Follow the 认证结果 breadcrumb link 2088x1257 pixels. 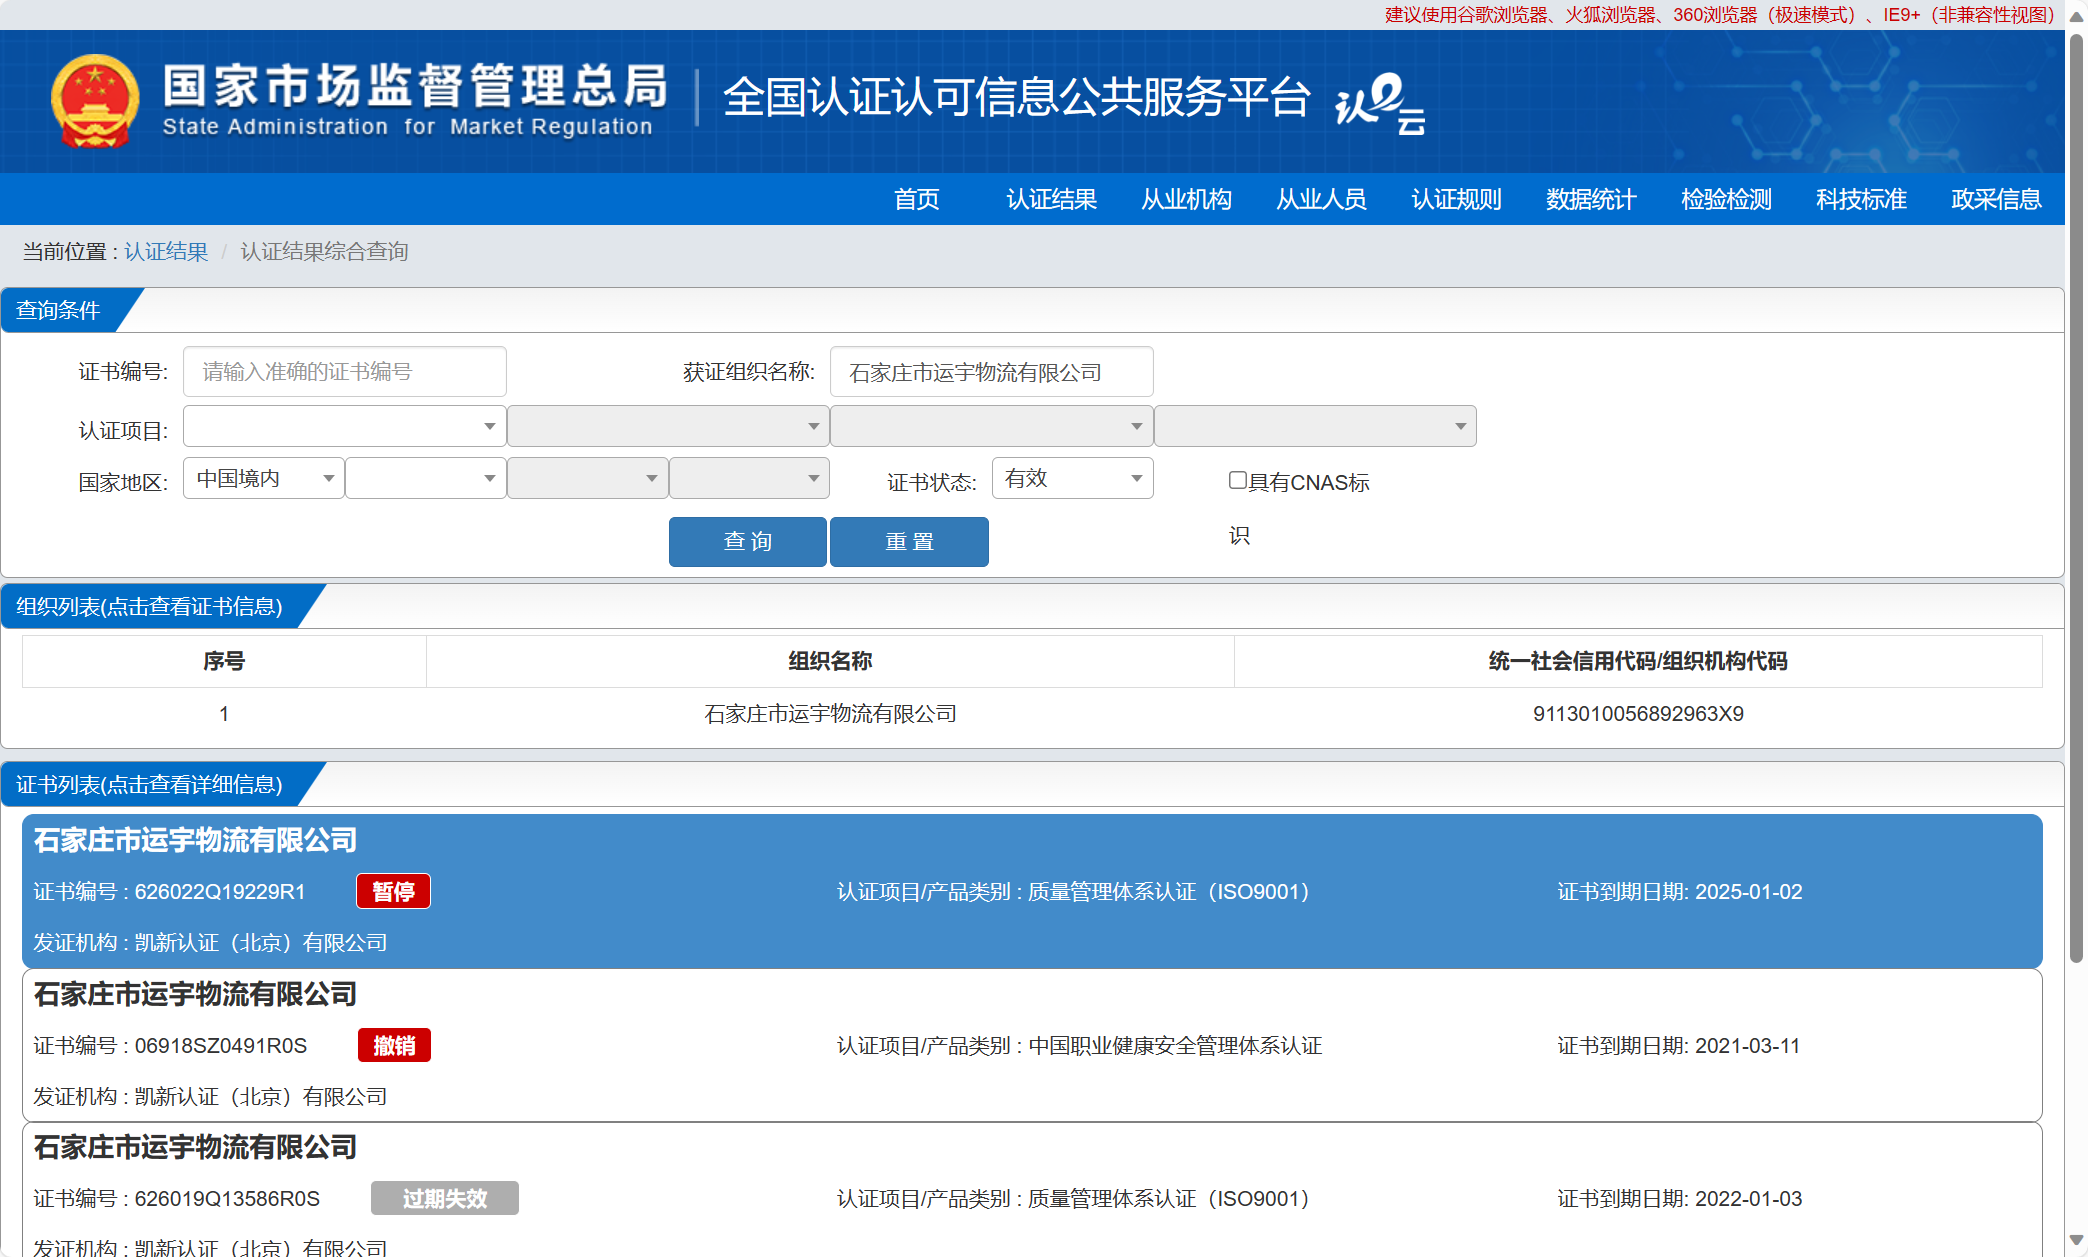click(x=166, y=251)
